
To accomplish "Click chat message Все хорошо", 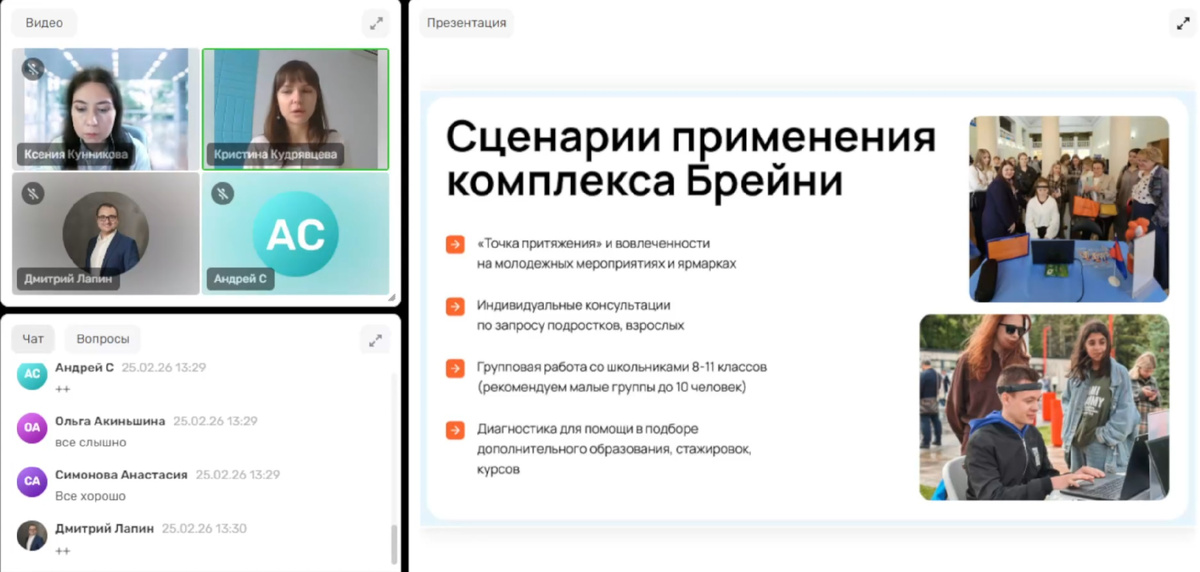I will (90, 496).
